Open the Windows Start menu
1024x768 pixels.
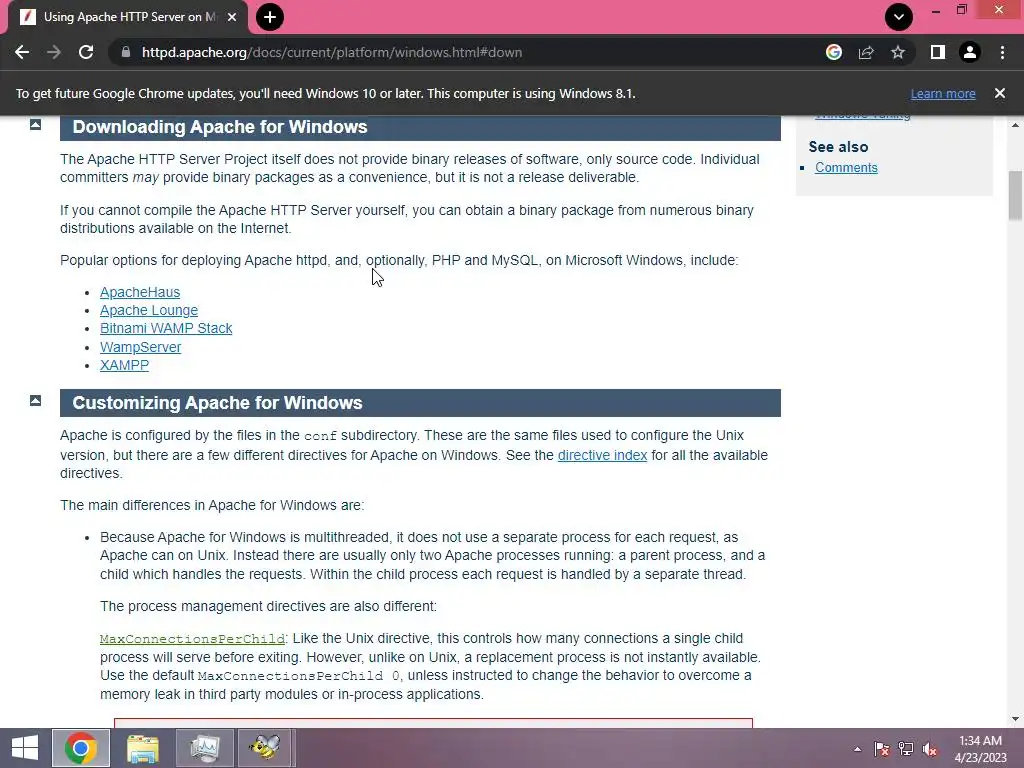[25, 748]
